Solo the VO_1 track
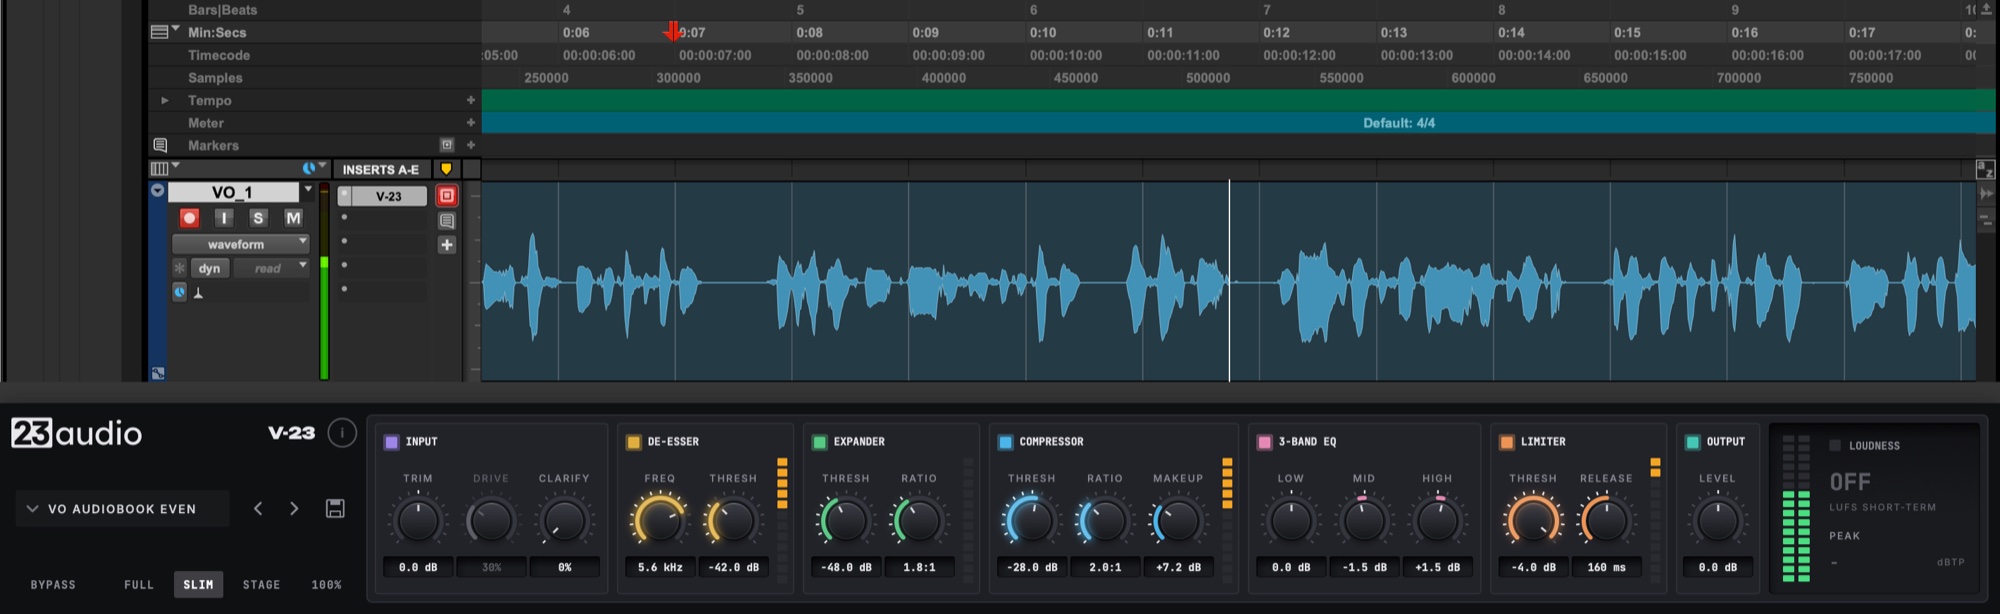 click(258, 218)
